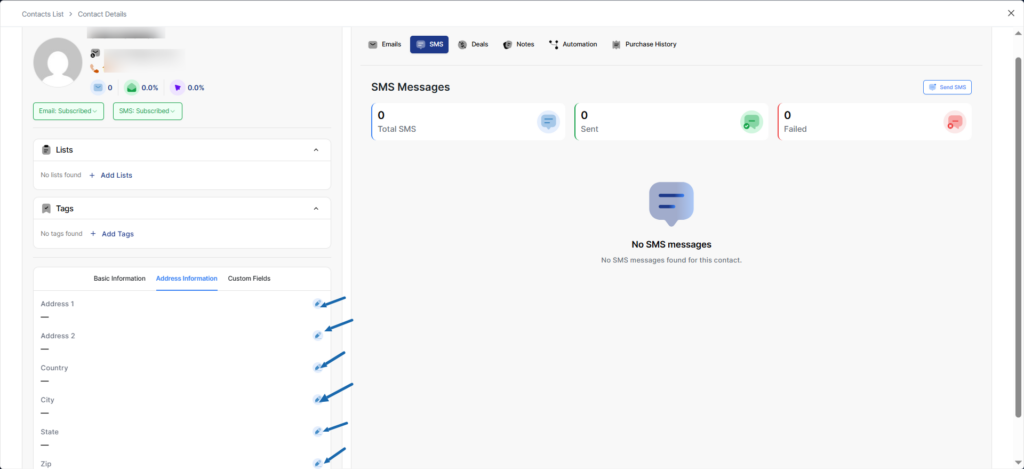Edit the State field using pencil icon
1024x469 pixels.
[317, 431]
